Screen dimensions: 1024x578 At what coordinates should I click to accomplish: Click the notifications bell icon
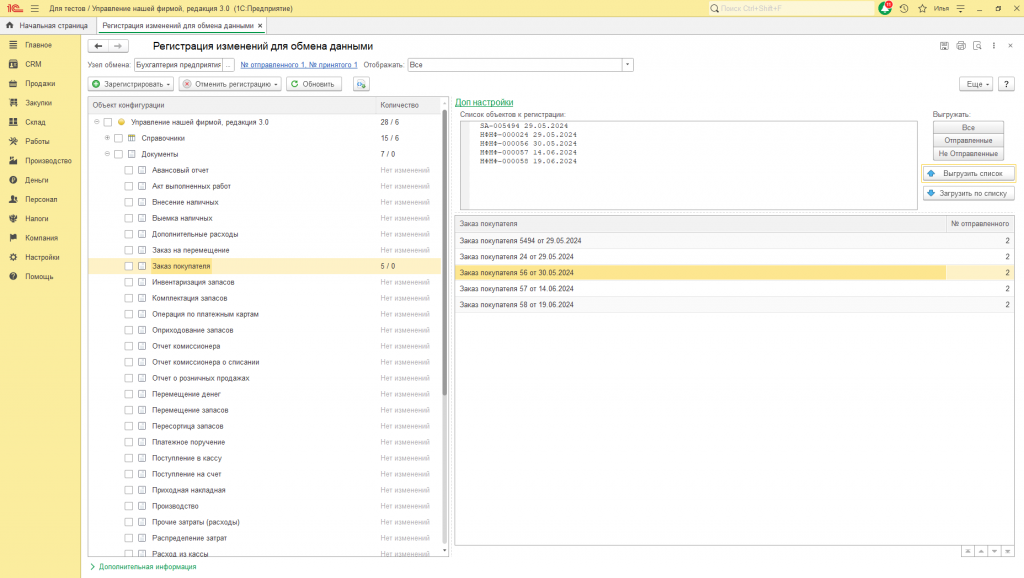click(885, 8)
